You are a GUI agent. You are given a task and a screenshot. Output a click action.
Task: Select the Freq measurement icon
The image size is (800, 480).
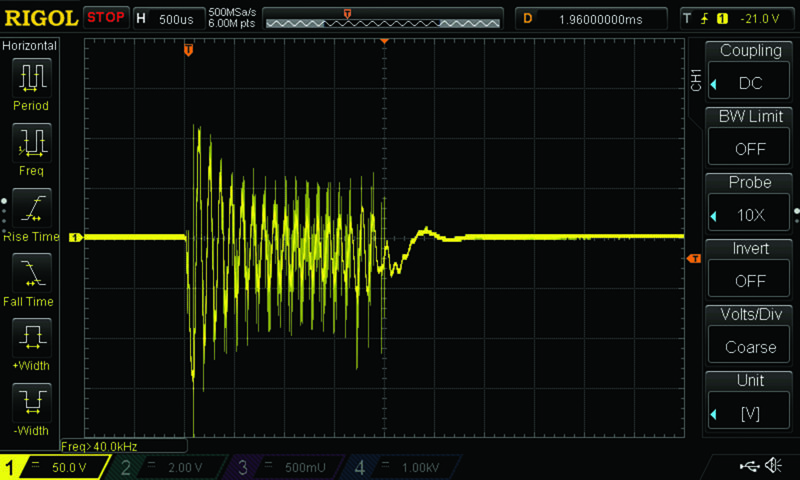[30, 143]
